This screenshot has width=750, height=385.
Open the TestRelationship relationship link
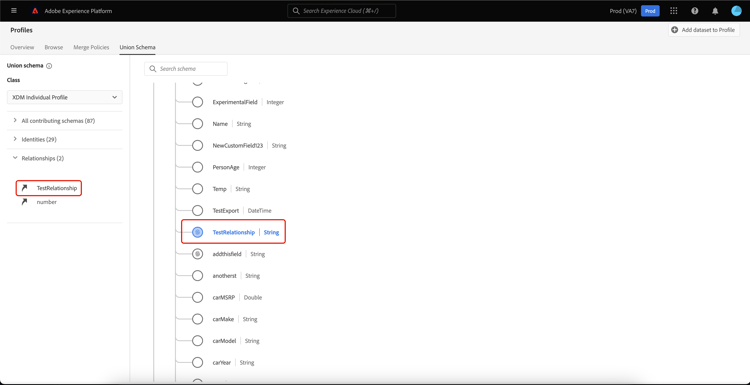(57, 188)
